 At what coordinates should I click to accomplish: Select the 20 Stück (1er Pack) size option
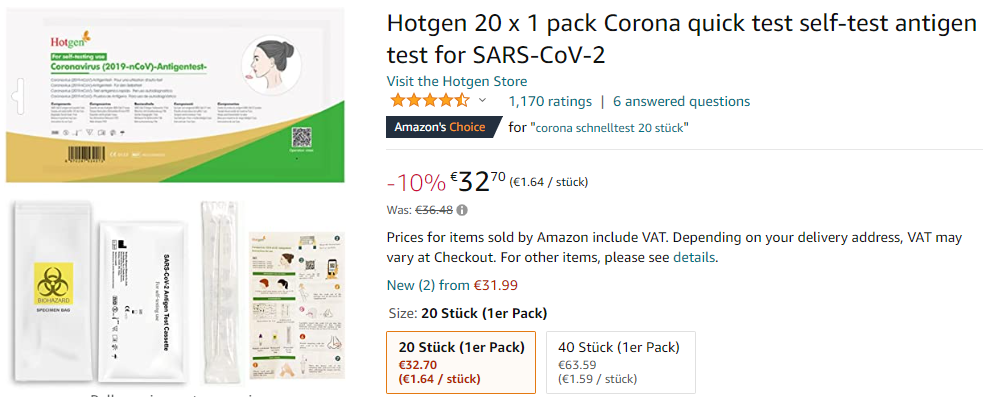point(461,363)
